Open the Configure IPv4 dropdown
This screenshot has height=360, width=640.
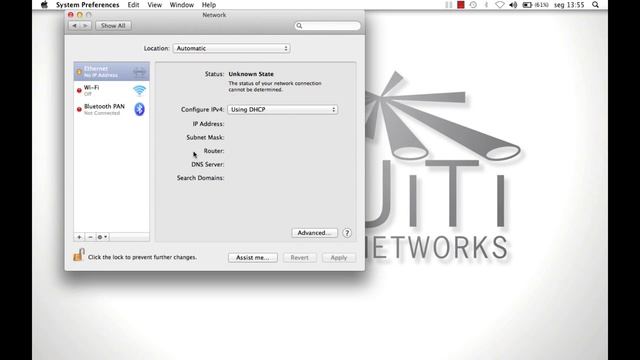[x=282, y=109]
